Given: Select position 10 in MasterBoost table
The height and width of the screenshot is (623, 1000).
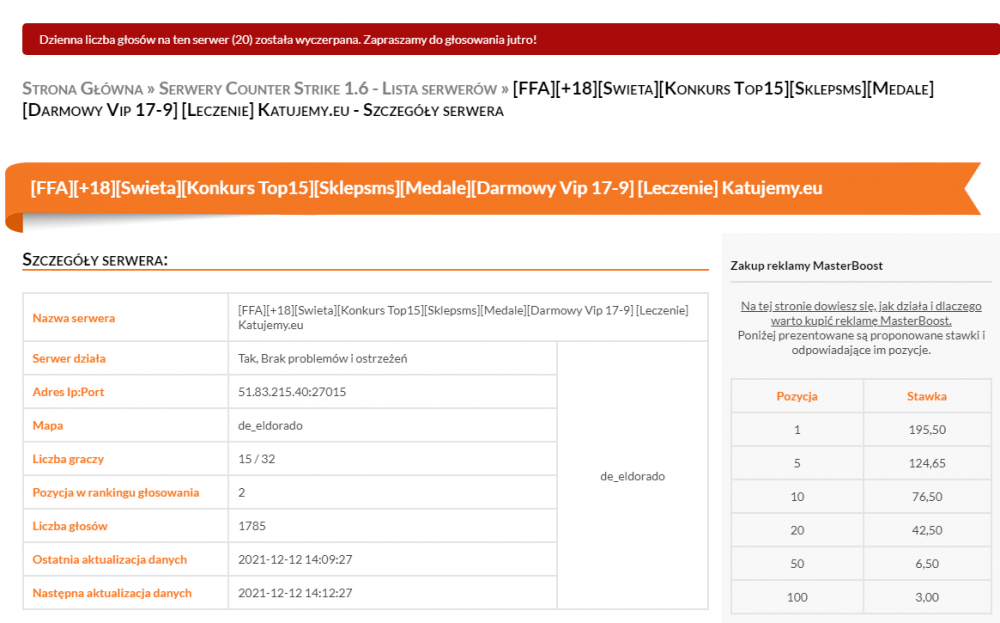Looking at the screenshot, I should pyautogui.click(x=797, y=497).
